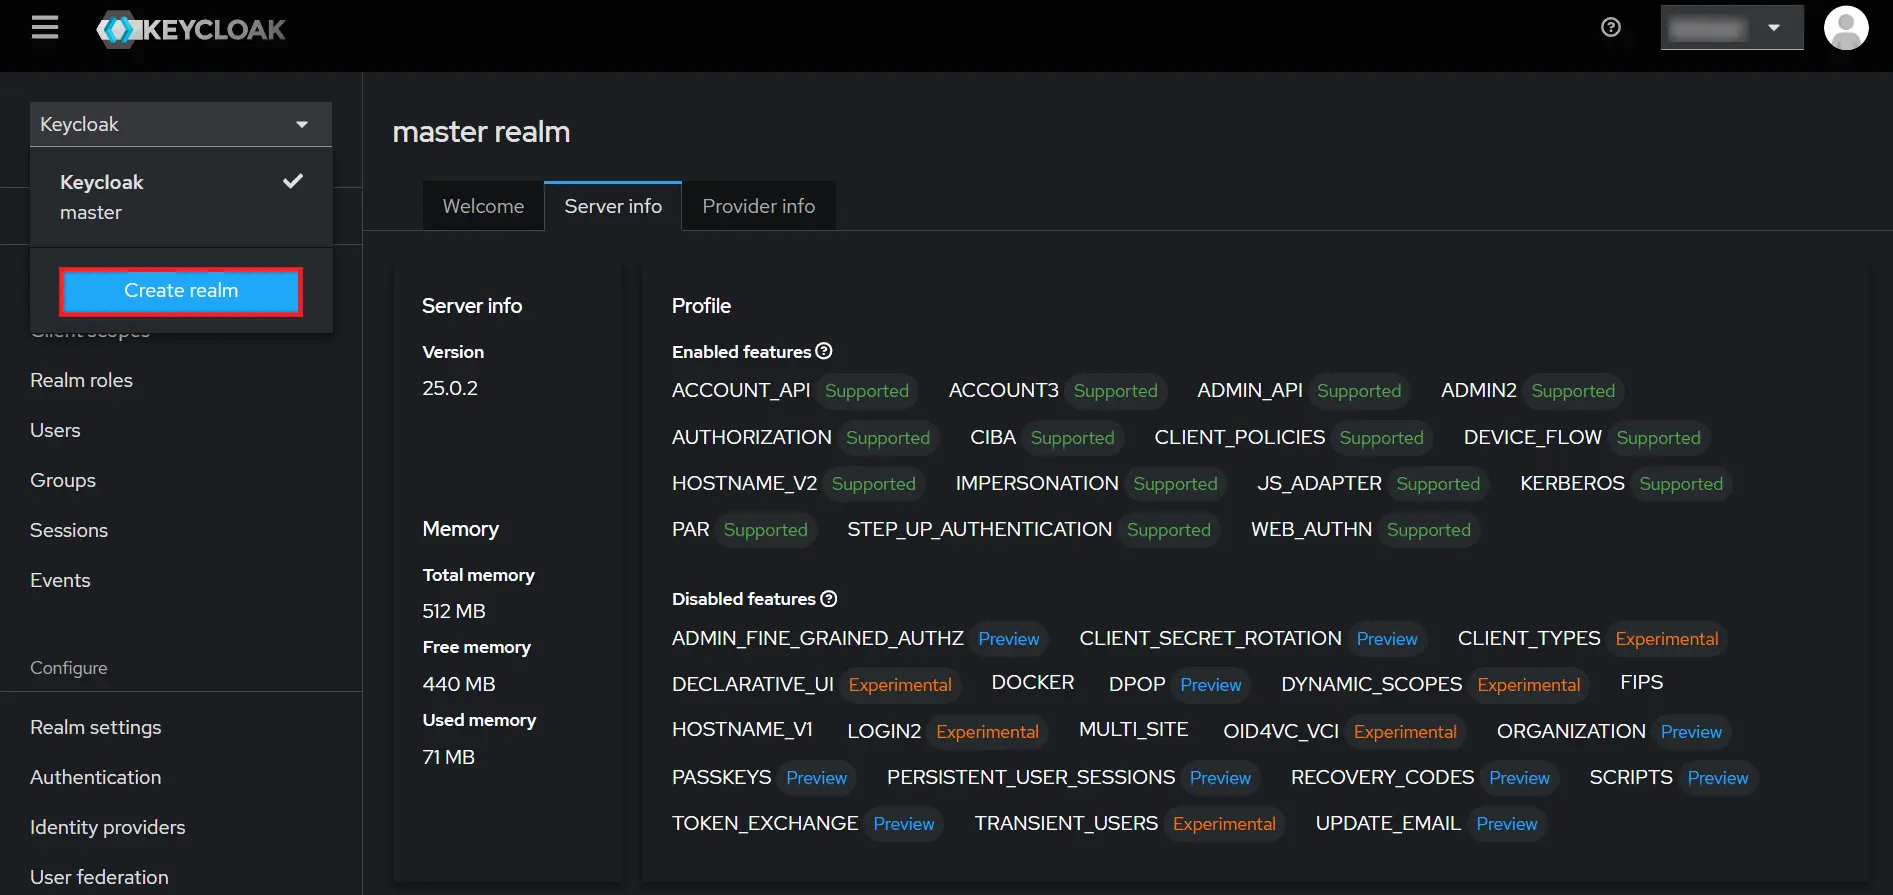Switch to the Welcome tab
This screenshot has height=895, width=1893.
click(x=483, y=206)
